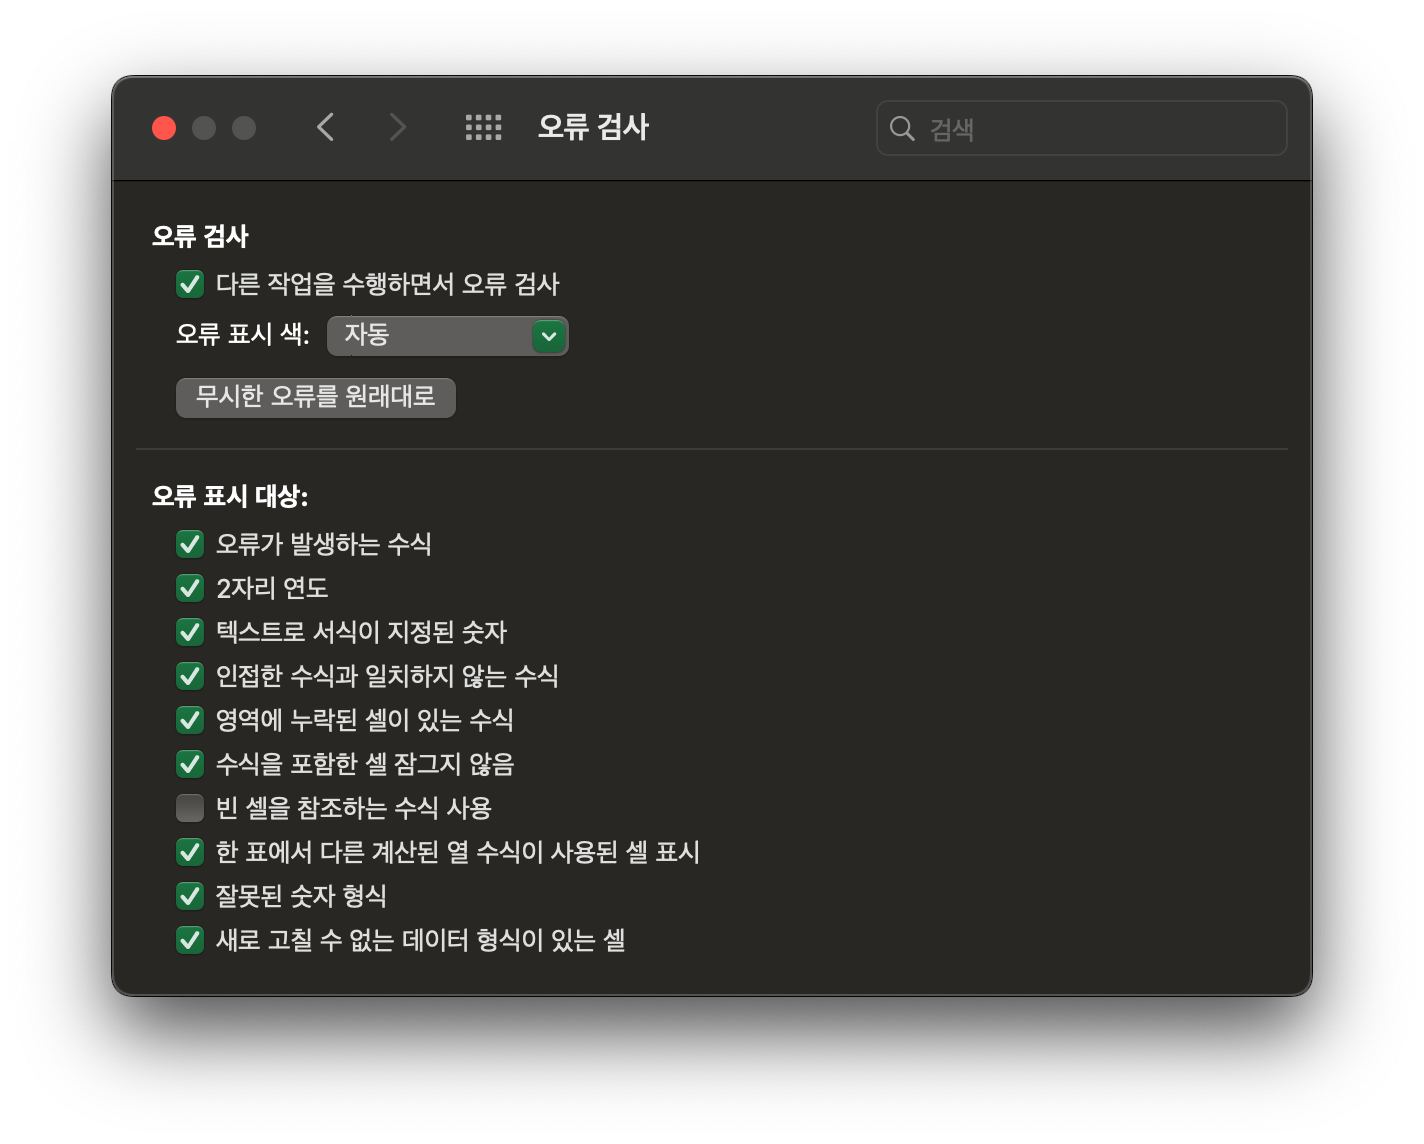
Task: Click the 오류 검사 title in toolbar
Action: [594, 127]
